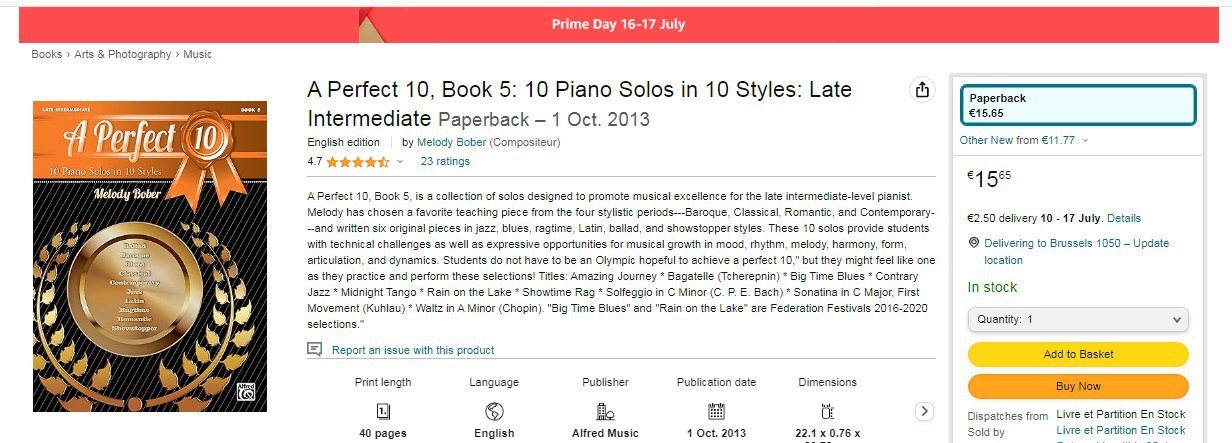Click the Publisher building icon
Image resolution: width=1232 pixels, height=443 pixels.
pos(605,411)
